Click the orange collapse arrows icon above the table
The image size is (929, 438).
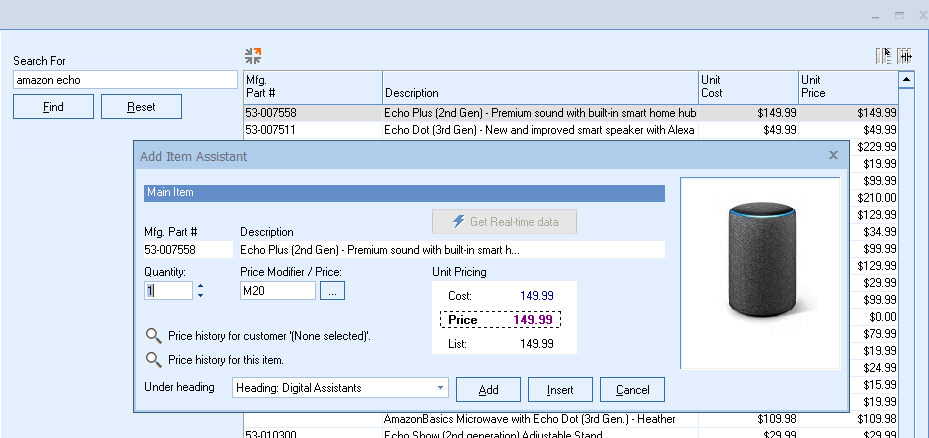[253, 56]
